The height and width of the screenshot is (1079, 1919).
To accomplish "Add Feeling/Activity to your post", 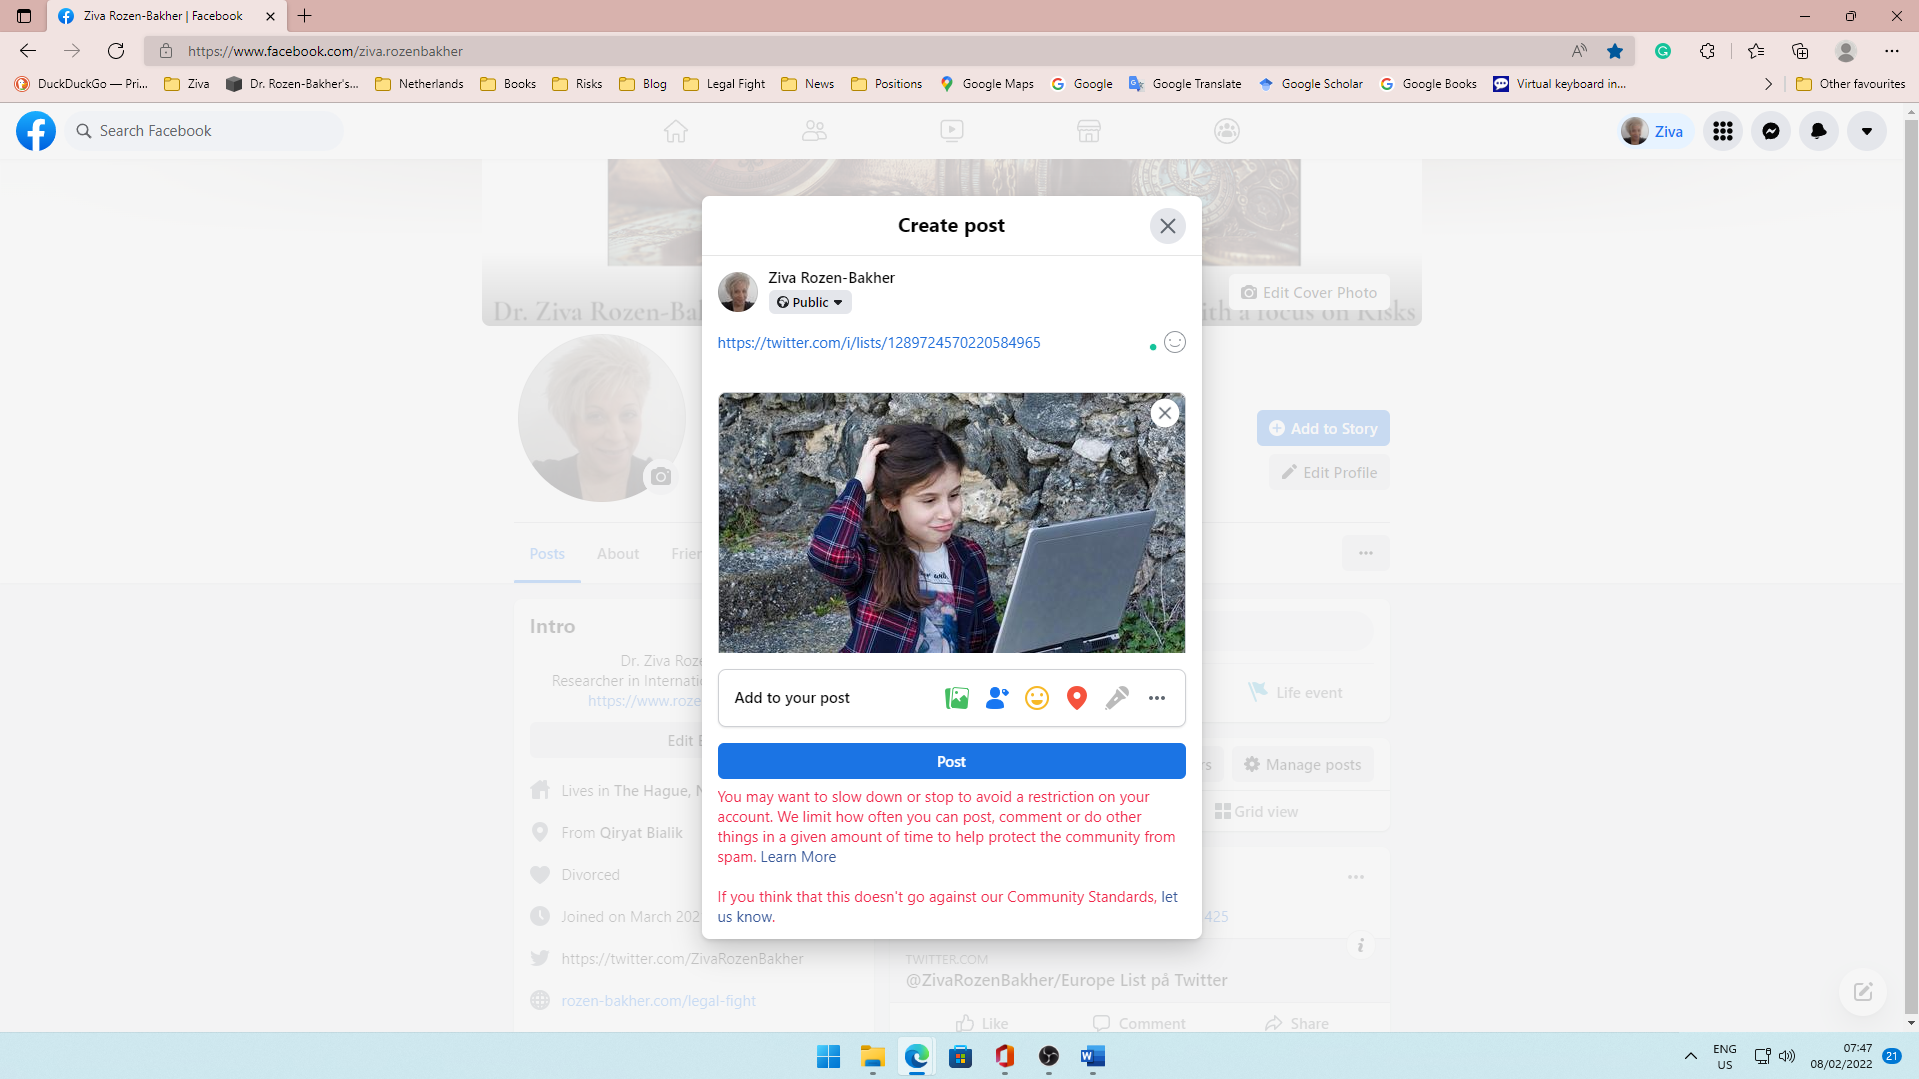I will coord(1037,698).
